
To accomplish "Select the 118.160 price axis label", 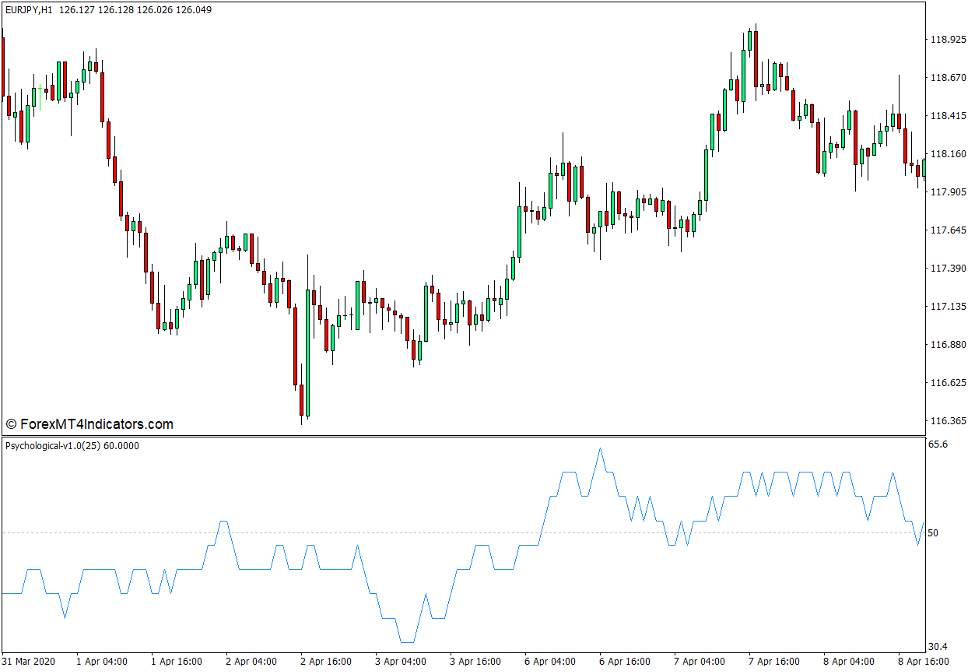I will click(946, 154).
